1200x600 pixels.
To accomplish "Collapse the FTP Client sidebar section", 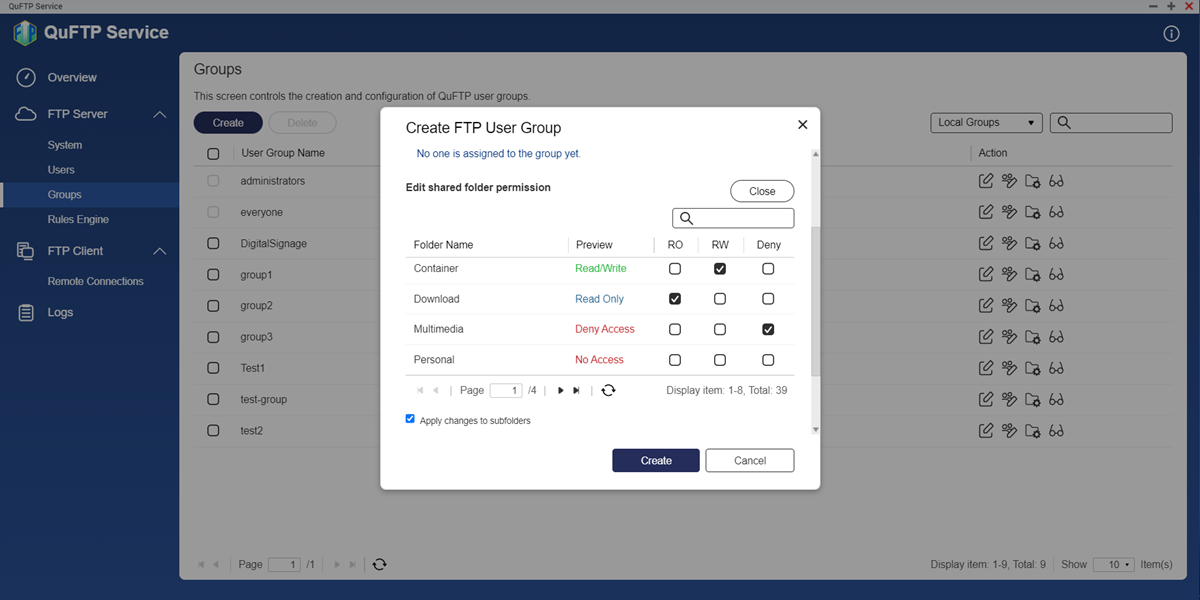I will tap(159, 251).
